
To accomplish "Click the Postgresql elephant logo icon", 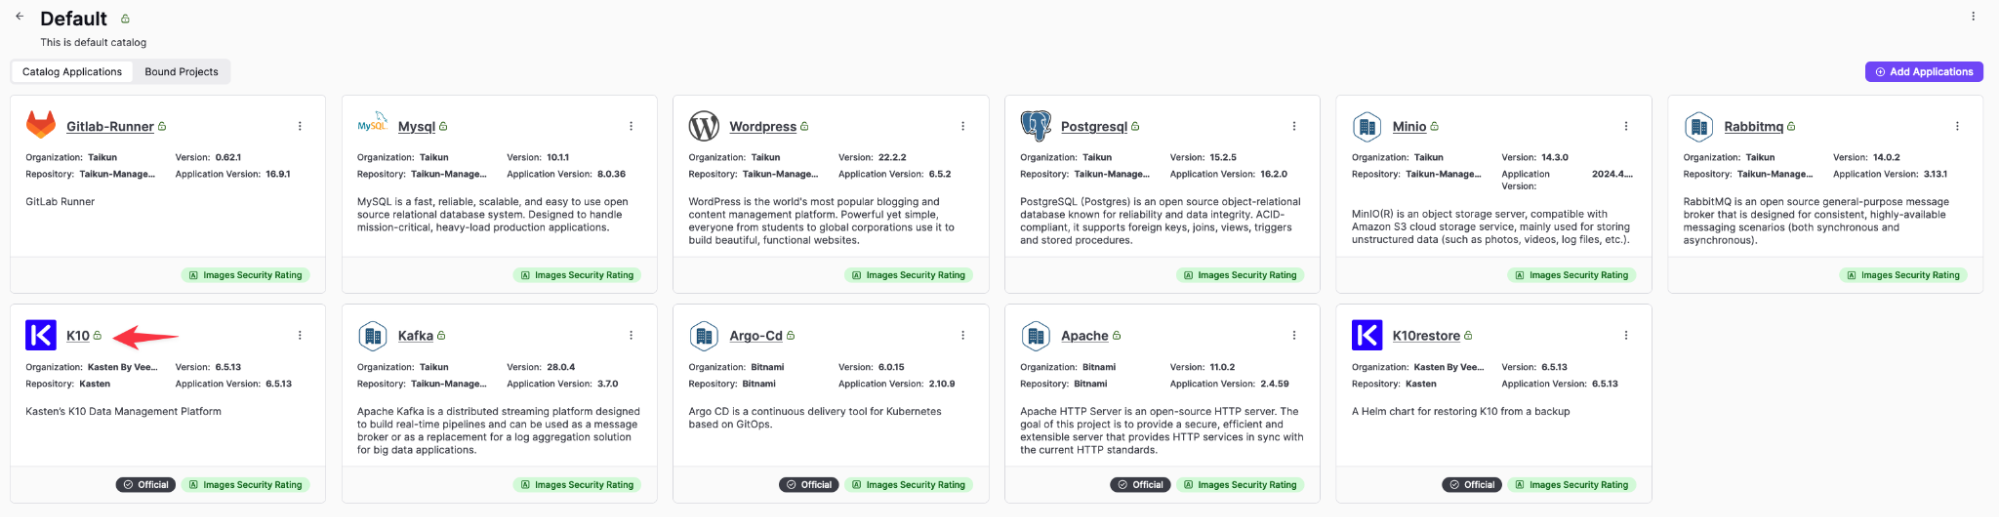I will coord(1036,126).
